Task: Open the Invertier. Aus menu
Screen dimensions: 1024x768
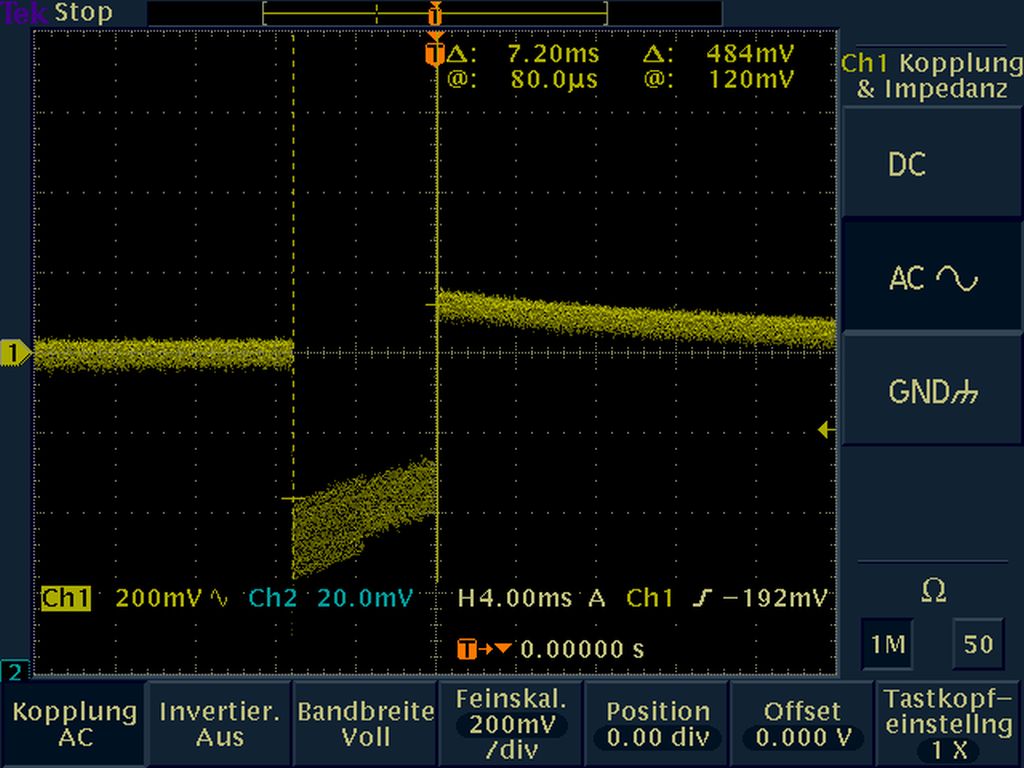Action: point(219,724)
